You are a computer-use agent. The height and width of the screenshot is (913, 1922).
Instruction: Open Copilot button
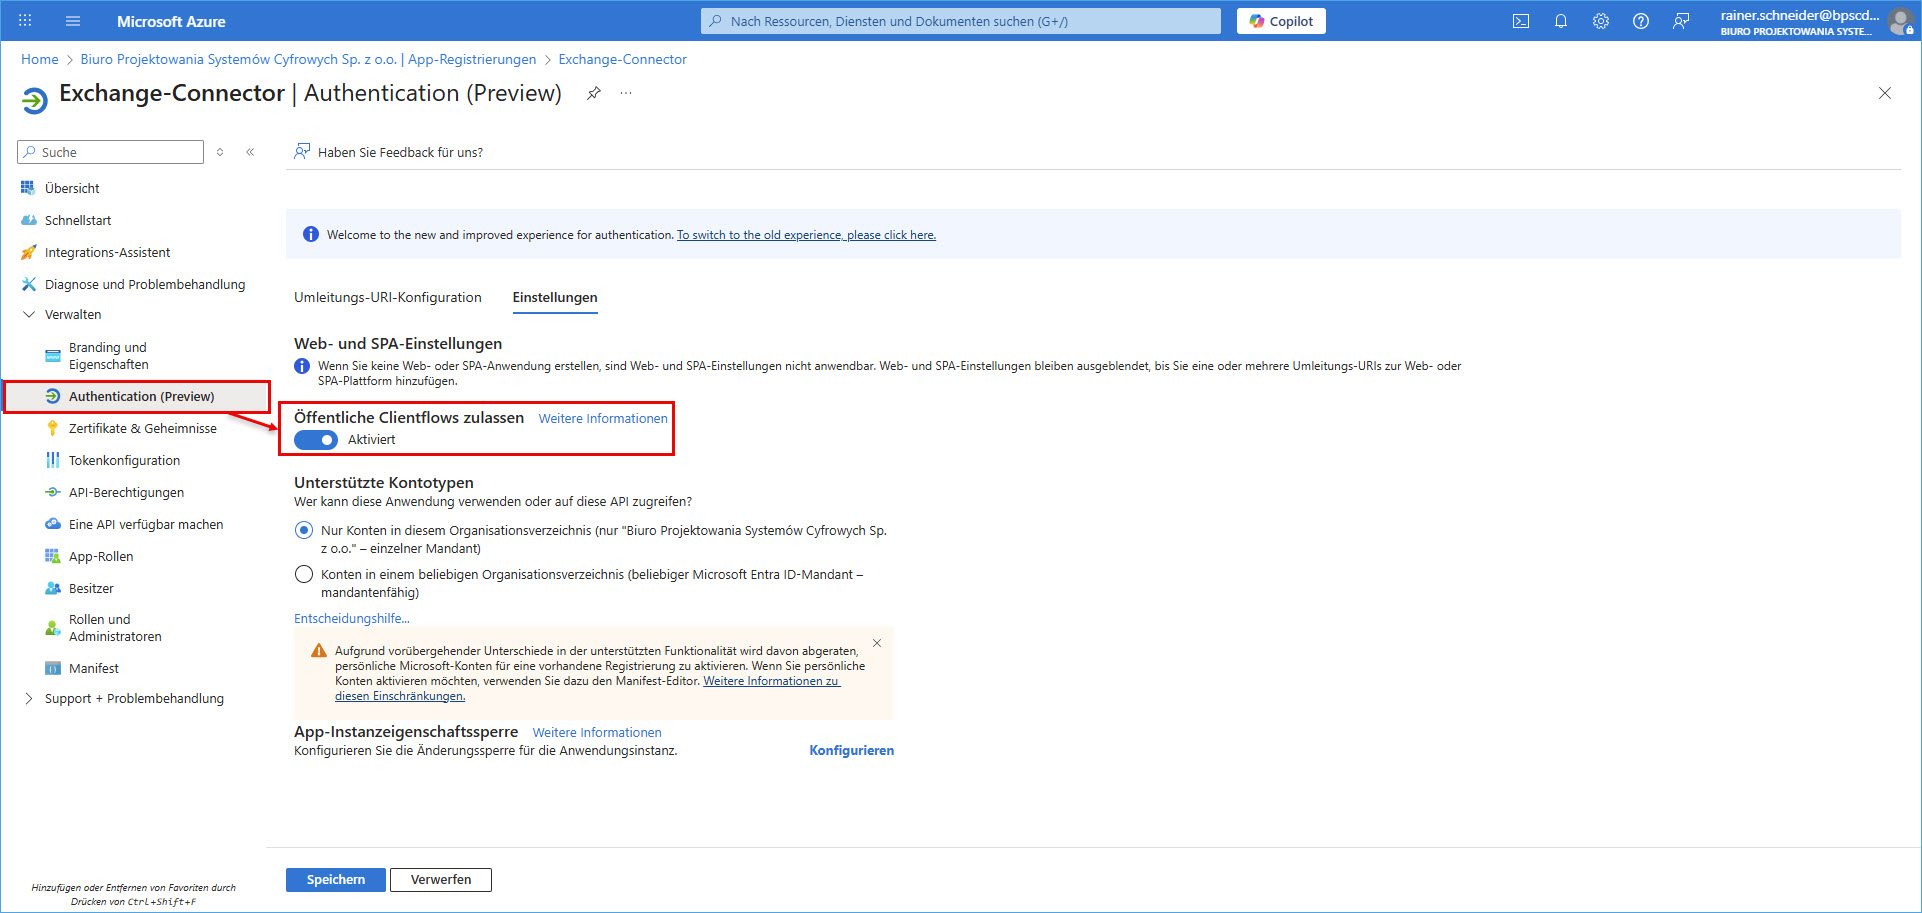(1281, 21)
